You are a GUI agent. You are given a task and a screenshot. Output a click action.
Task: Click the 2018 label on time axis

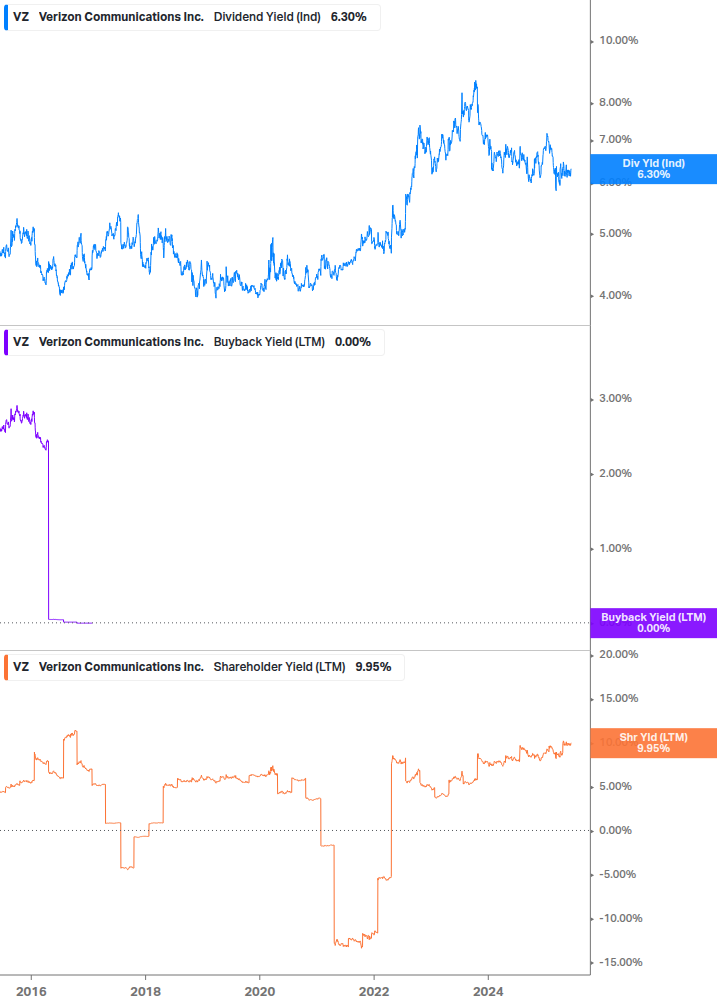[x=145, y=992]
